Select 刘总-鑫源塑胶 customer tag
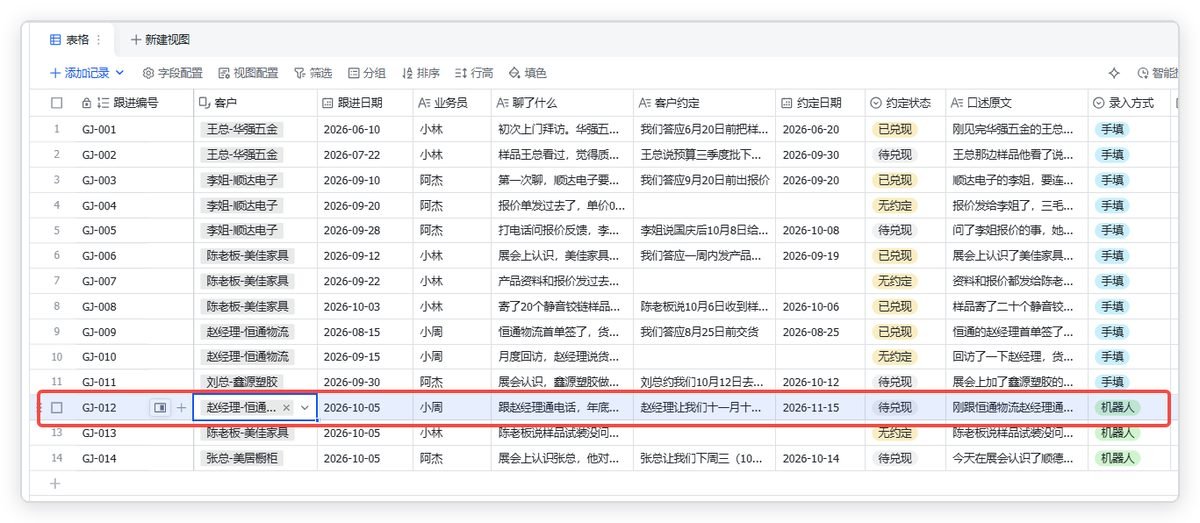Viewport: 1200px width, 523px height. pyautogui.click(x=243, y=382)
